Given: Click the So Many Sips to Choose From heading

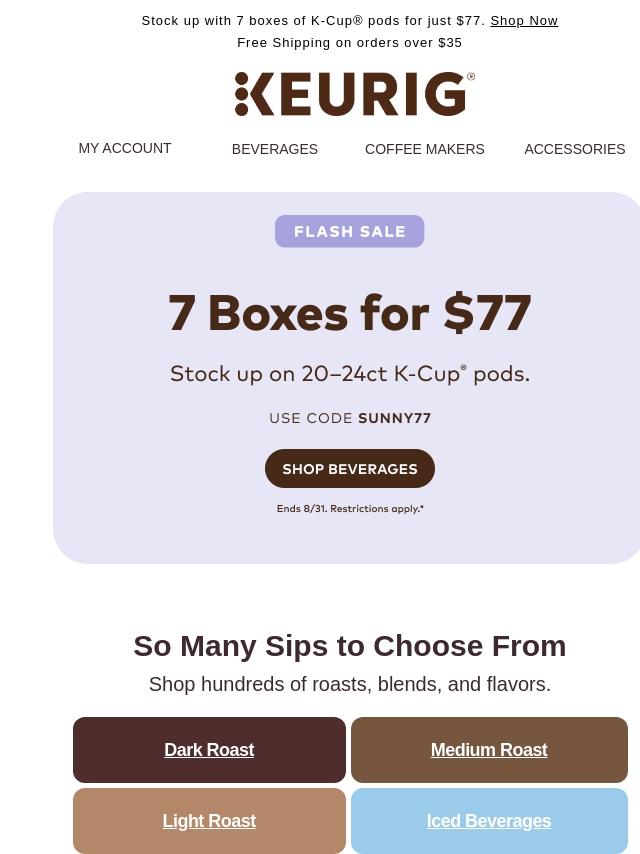Looking at the screenshot, I should pos(350,646).
